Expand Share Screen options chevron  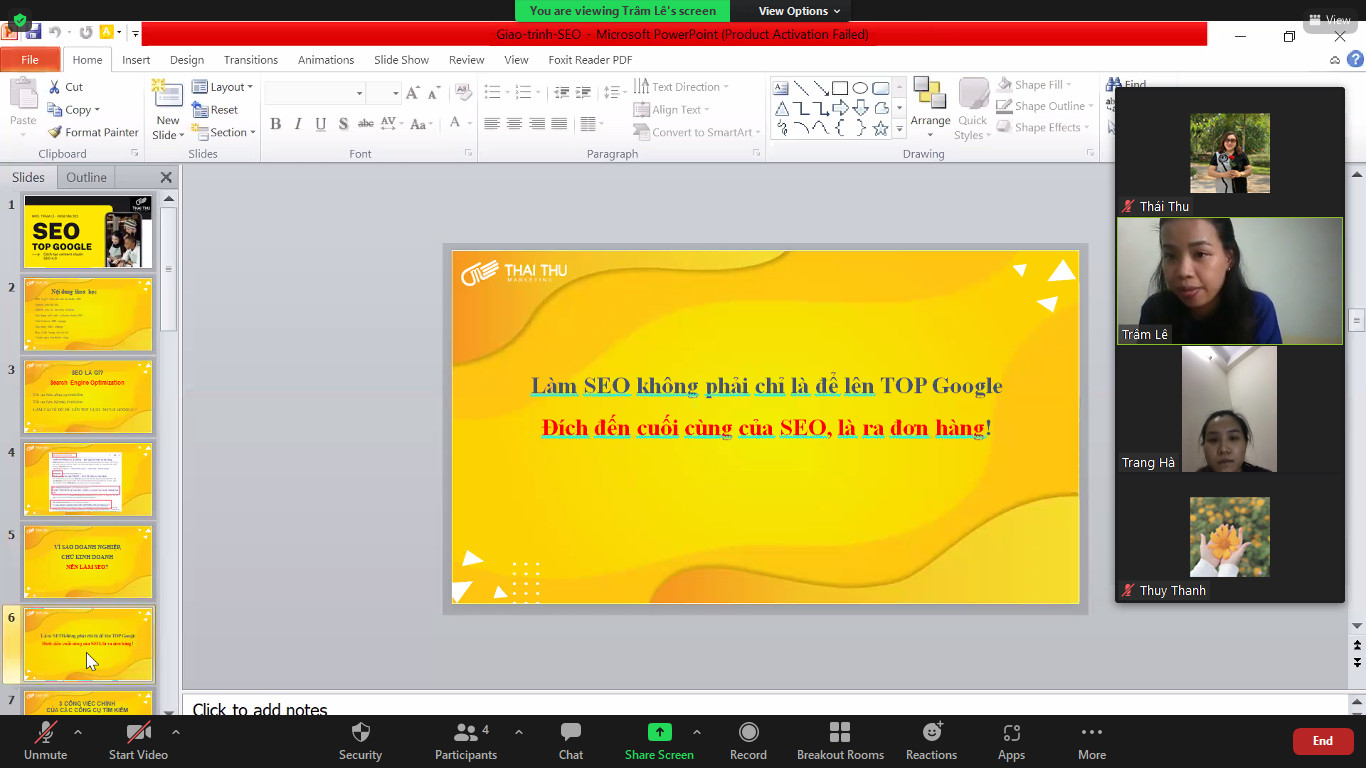(697, 732)
